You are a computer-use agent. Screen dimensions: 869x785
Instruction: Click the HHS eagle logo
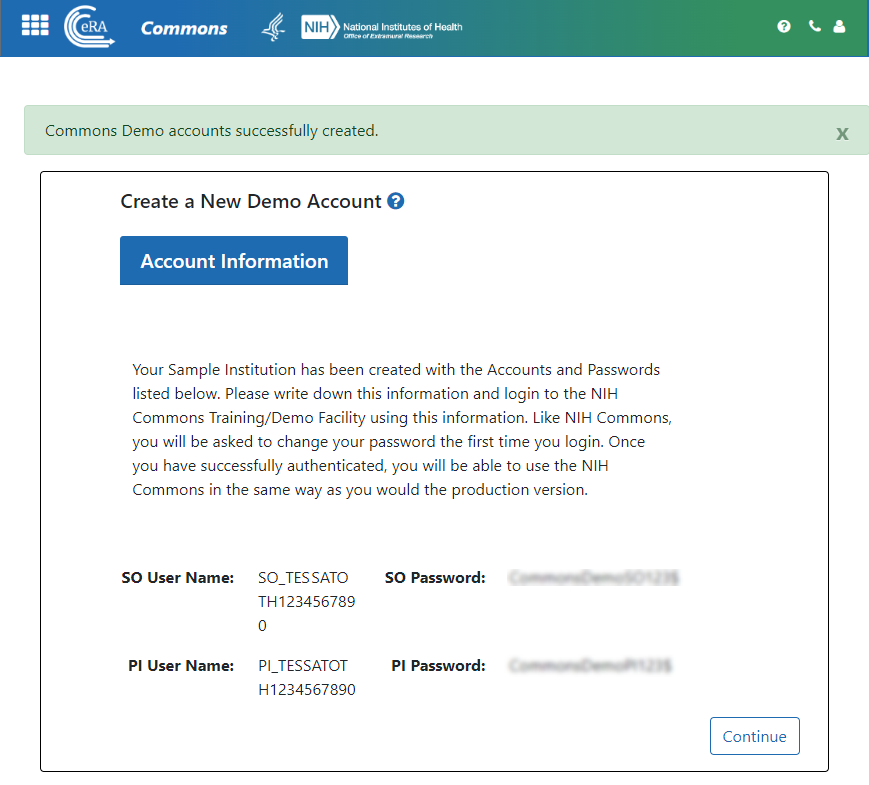point(274,27)
